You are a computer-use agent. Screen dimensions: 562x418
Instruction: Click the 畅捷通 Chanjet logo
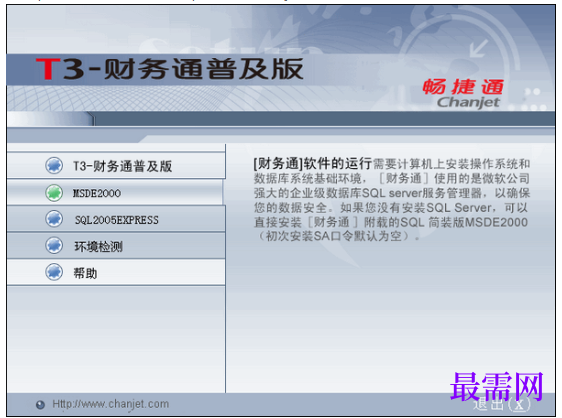point(464,93)
